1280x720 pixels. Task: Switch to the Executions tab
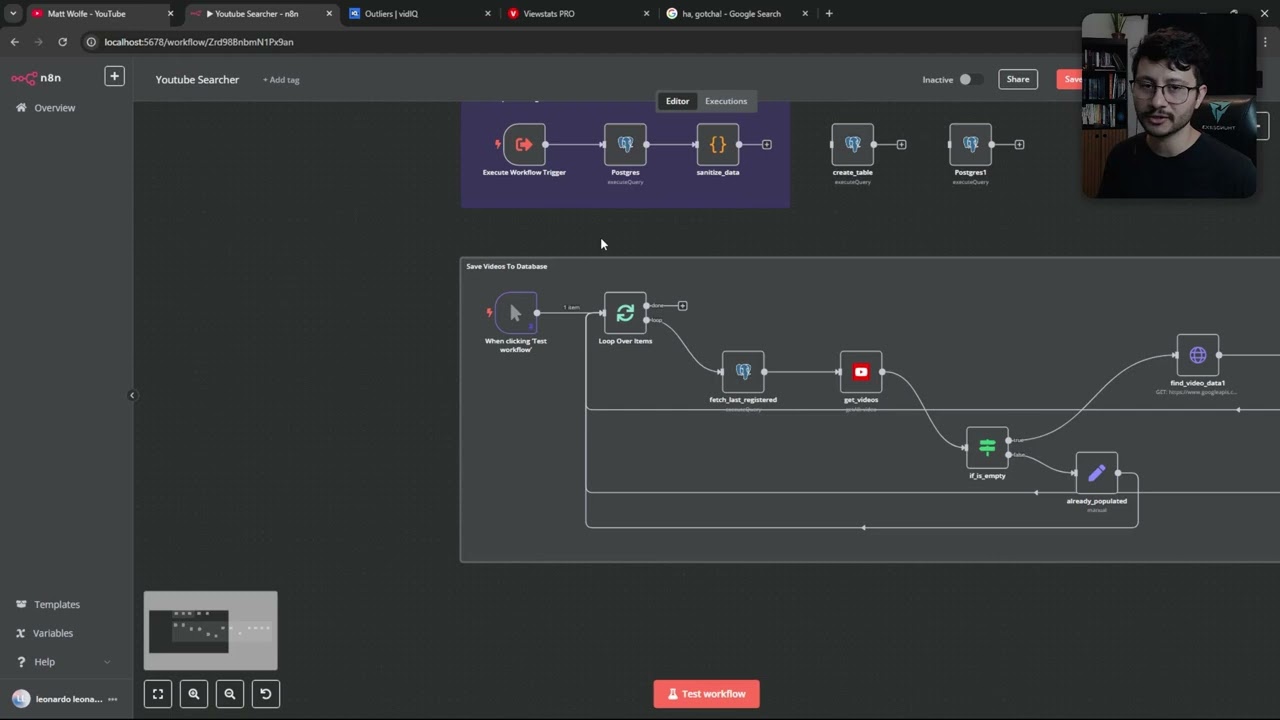pos(726,101)
